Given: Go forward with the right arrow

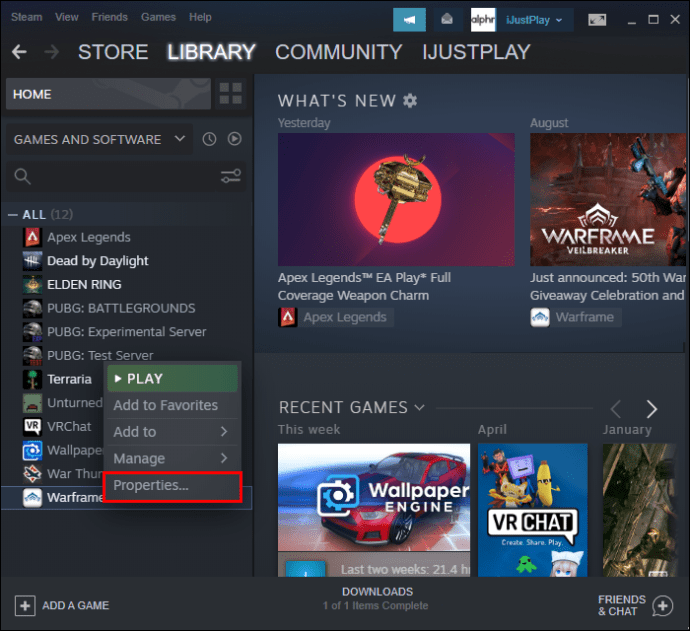Looking at the screenshot, I should point(51,52).
